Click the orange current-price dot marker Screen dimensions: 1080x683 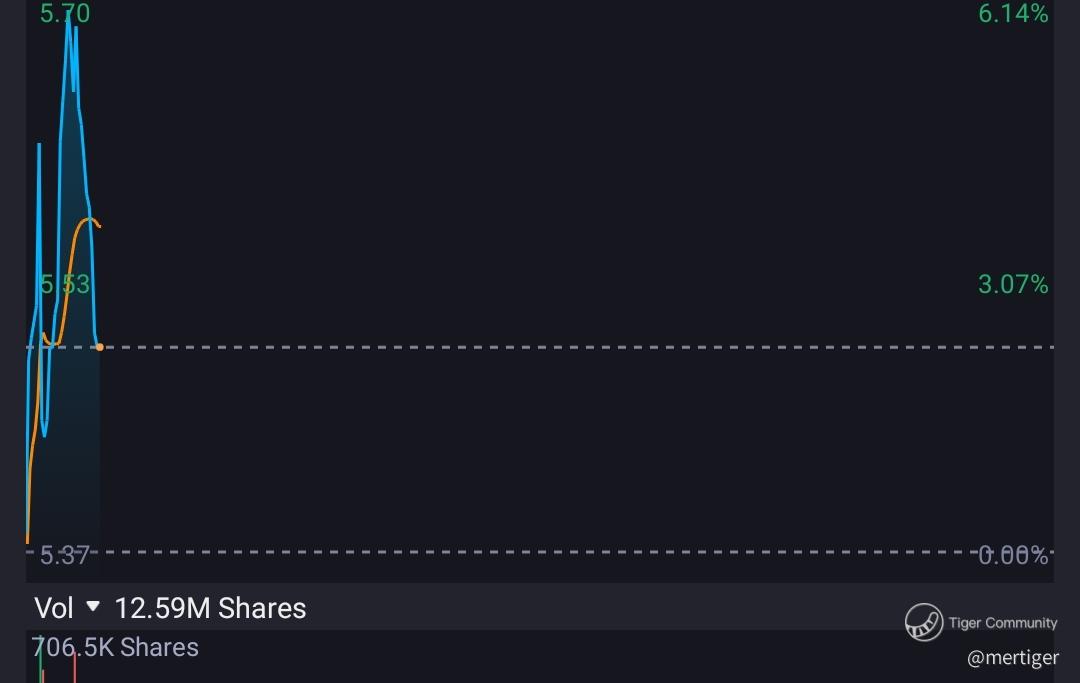pos(100,347)
